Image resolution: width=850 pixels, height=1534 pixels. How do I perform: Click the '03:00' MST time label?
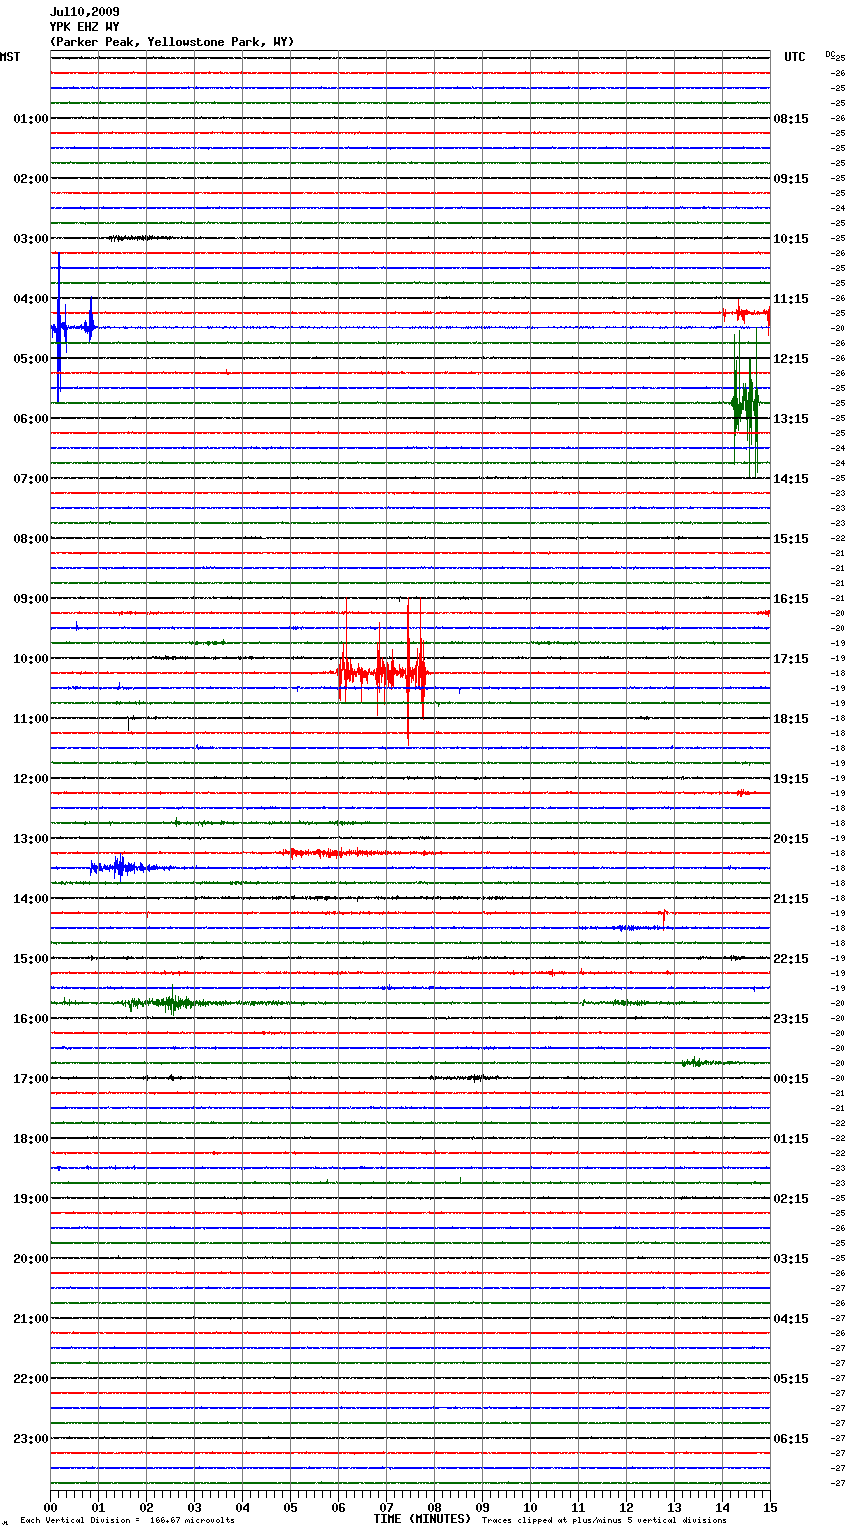click(30, 239)
